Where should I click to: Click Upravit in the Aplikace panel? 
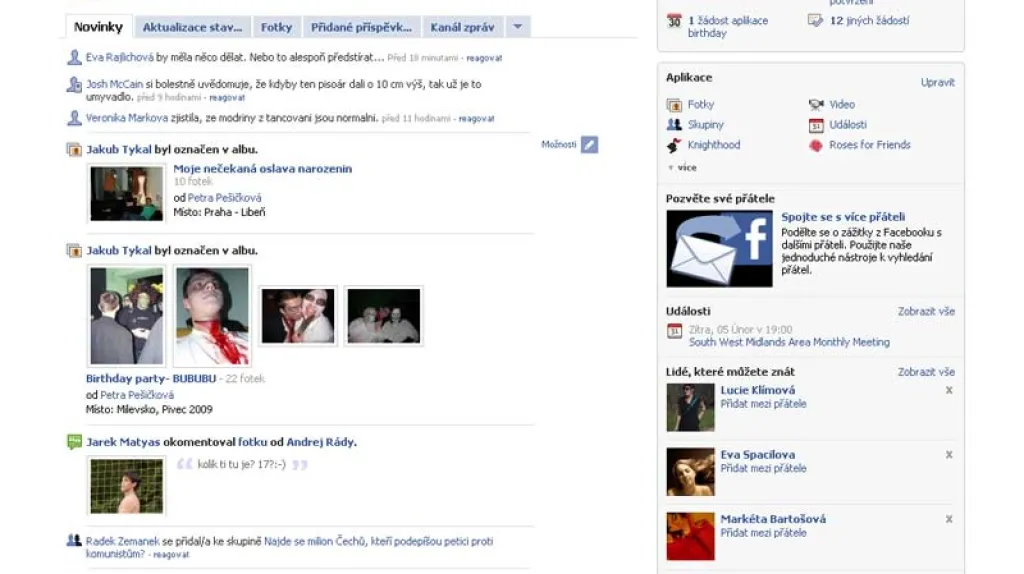pos(938,82)
